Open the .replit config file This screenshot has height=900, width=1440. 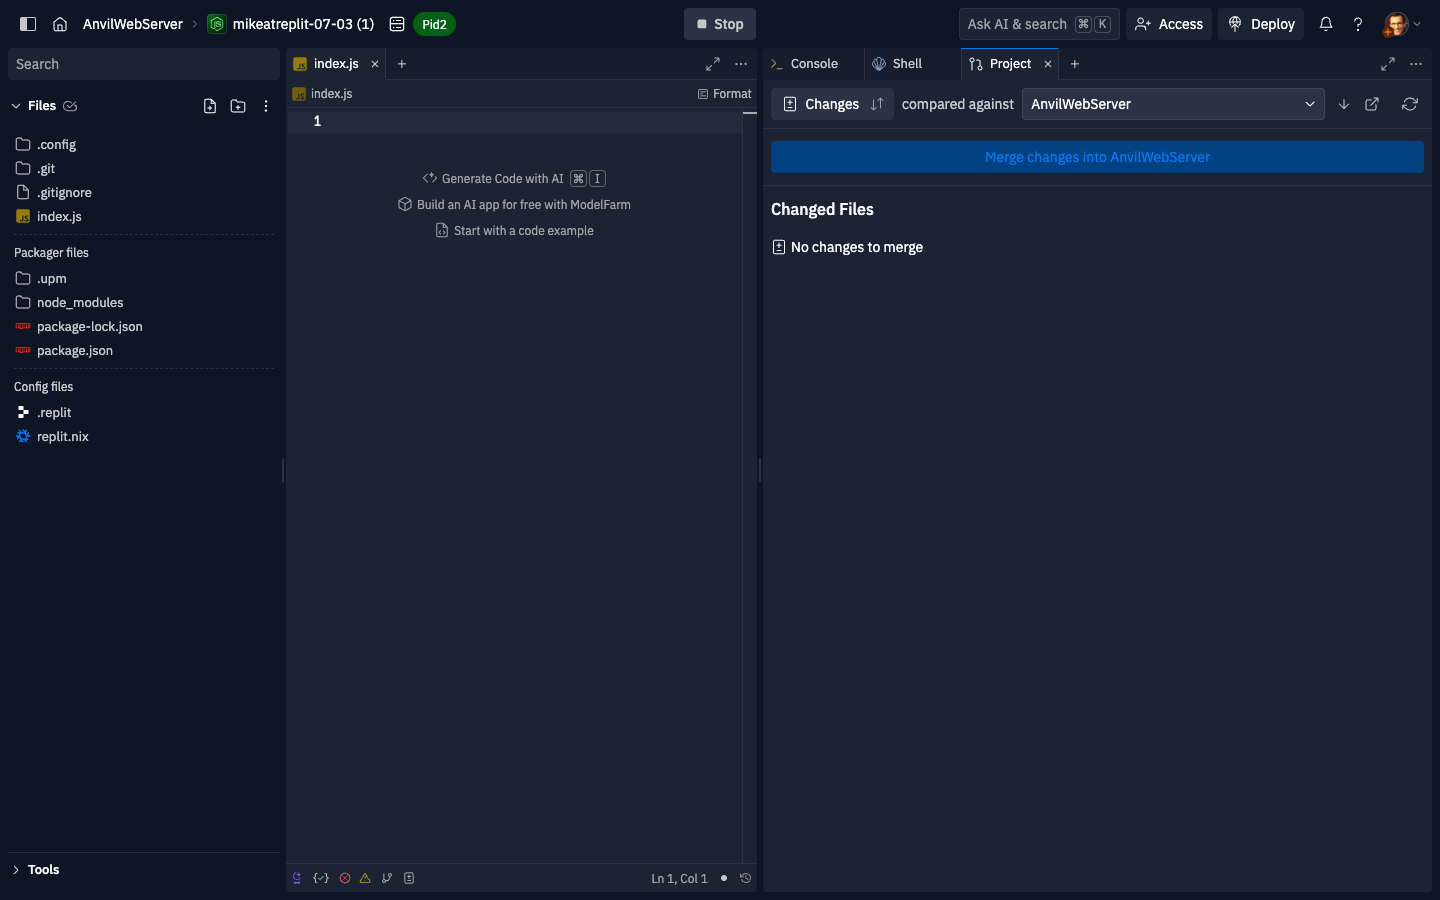[144, 412]
